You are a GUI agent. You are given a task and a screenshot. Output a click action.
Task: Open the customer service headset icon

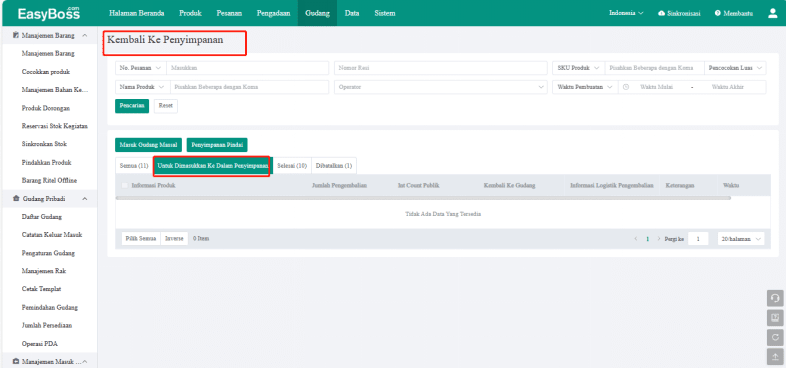point(774,298)
